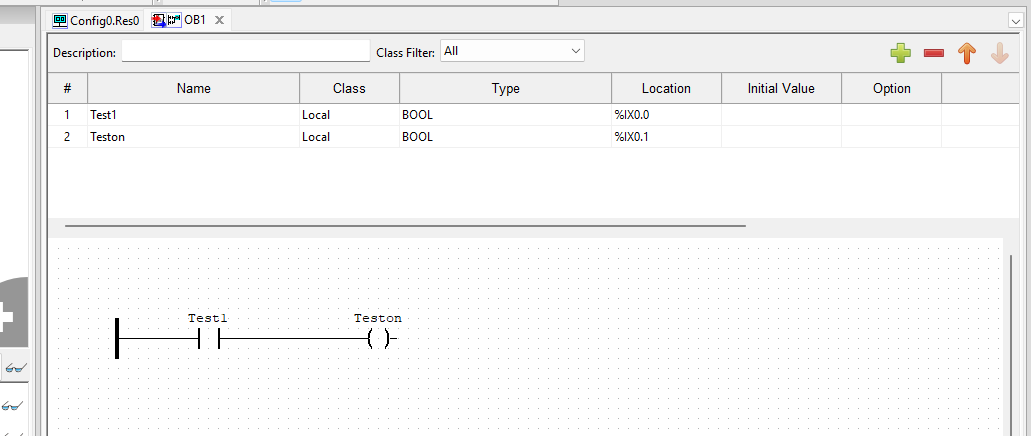Select the Test1 variable row name

point(104,115)
